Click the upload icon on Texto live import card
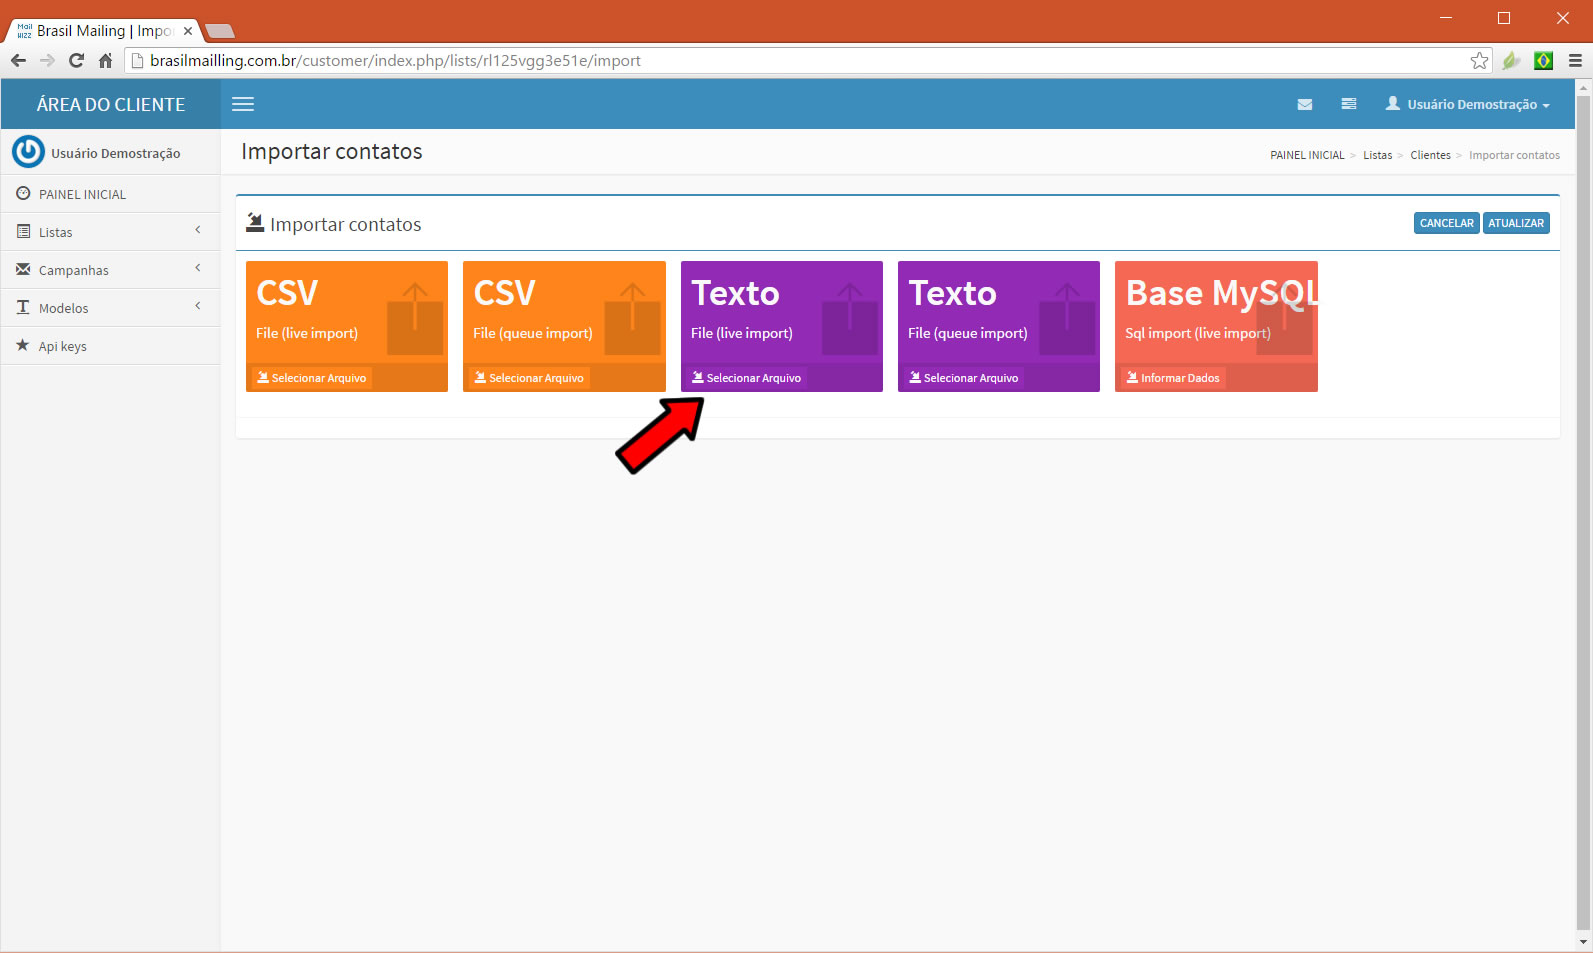 [850, 319]
